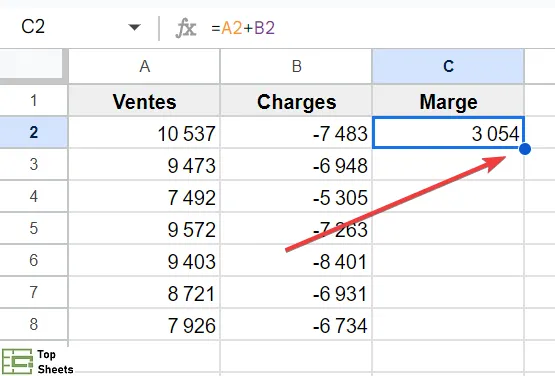Image resolution: width=555 pixels, height=376 pixels.
Task: Select column C header
Action: 448,66
